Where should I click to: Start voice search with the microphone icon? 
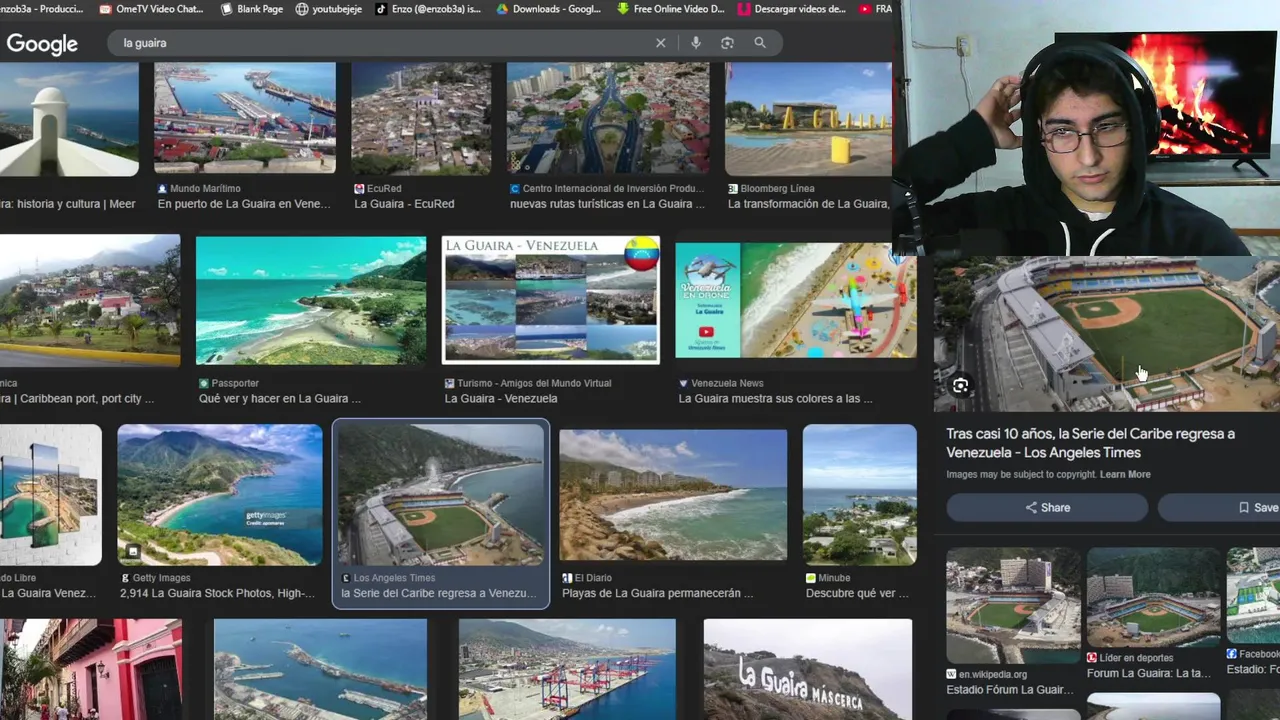tap(696, 43)
